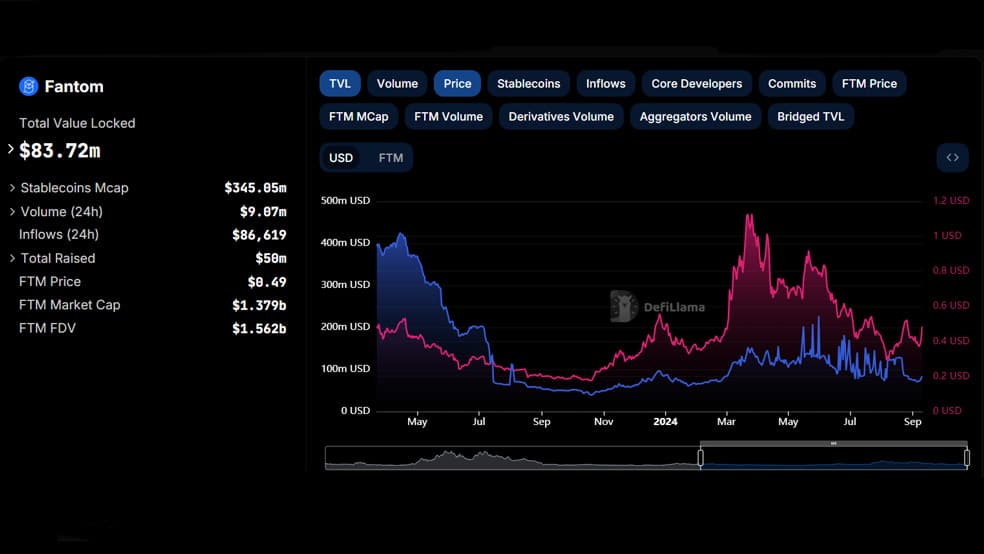
Task: Click the FTM FDV label
Action: 47,328
